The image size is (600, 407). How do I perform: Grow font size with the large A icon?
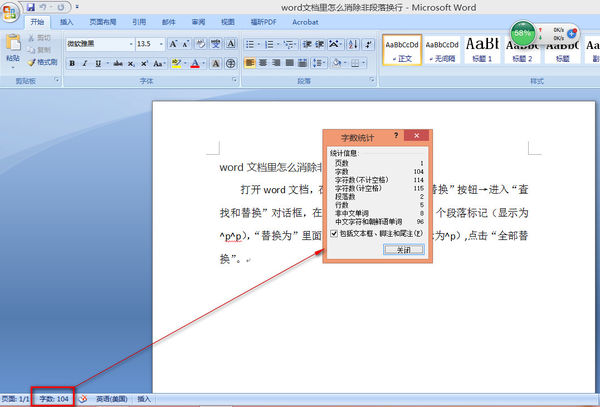tap(173, 44)
